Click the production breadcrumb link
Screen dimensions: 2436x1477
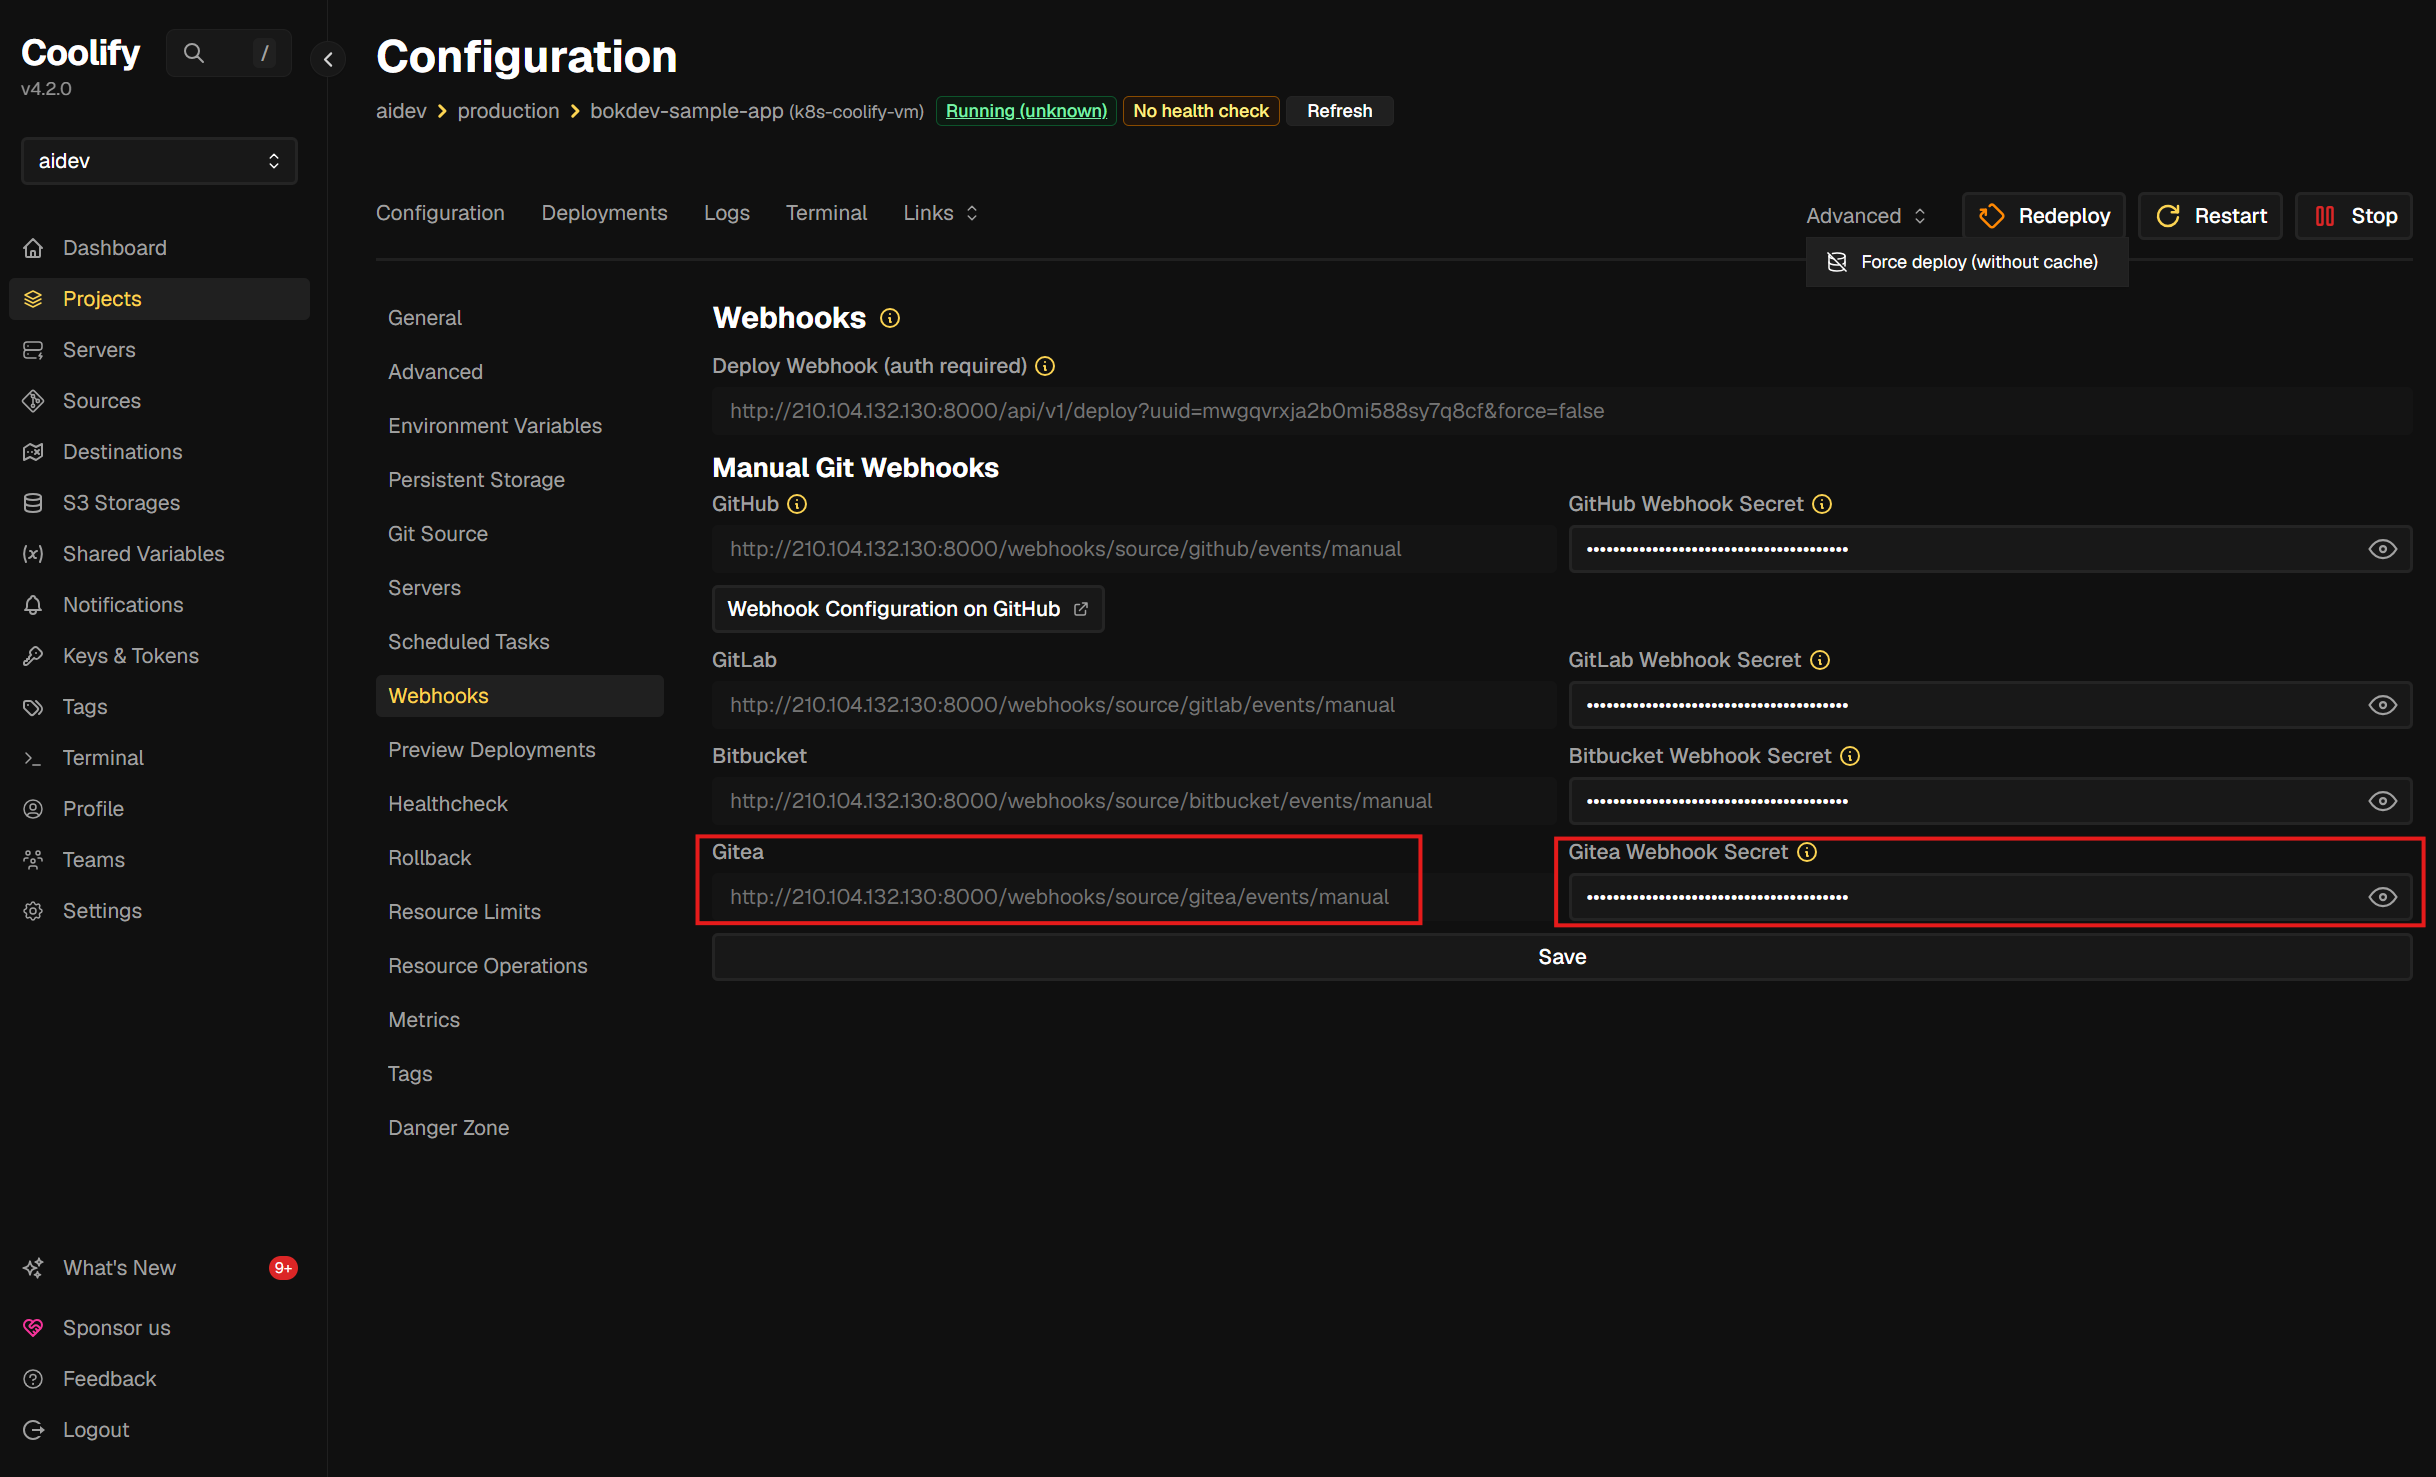click(x=508, y=111)
